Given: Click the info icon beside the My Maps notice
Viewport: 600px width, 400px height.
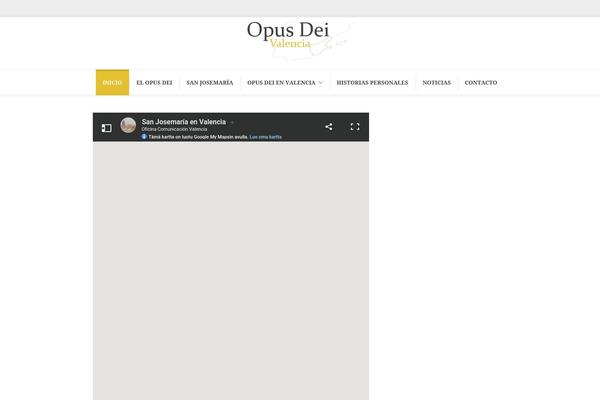Looking at the screenshot, I should tap(144, 137).
